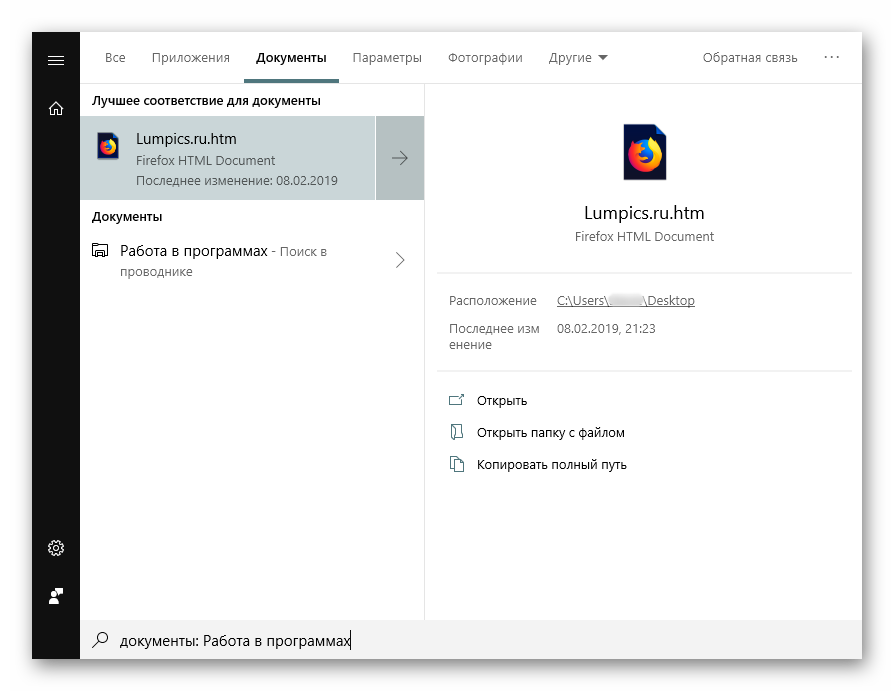Click the Lumpics.ru.htm title in preview pane
This screenshot has width=894, height=691.
coord(644,213)
